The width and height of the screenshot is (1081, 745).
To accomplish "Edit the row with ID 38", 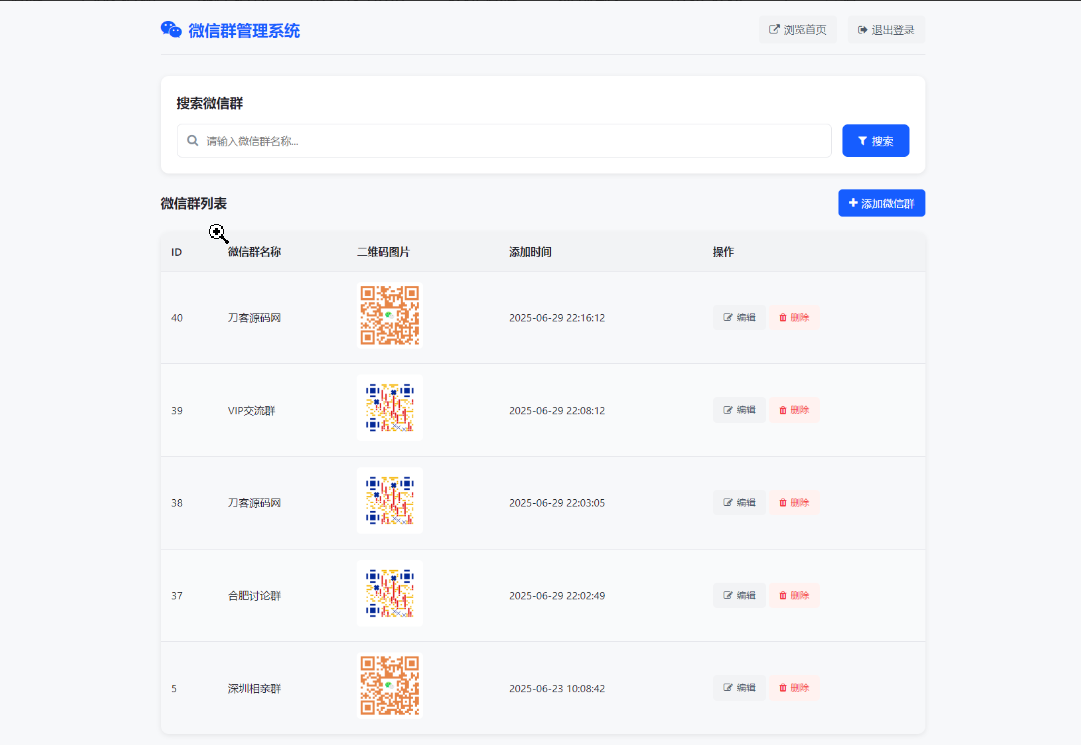I will 739,502.
